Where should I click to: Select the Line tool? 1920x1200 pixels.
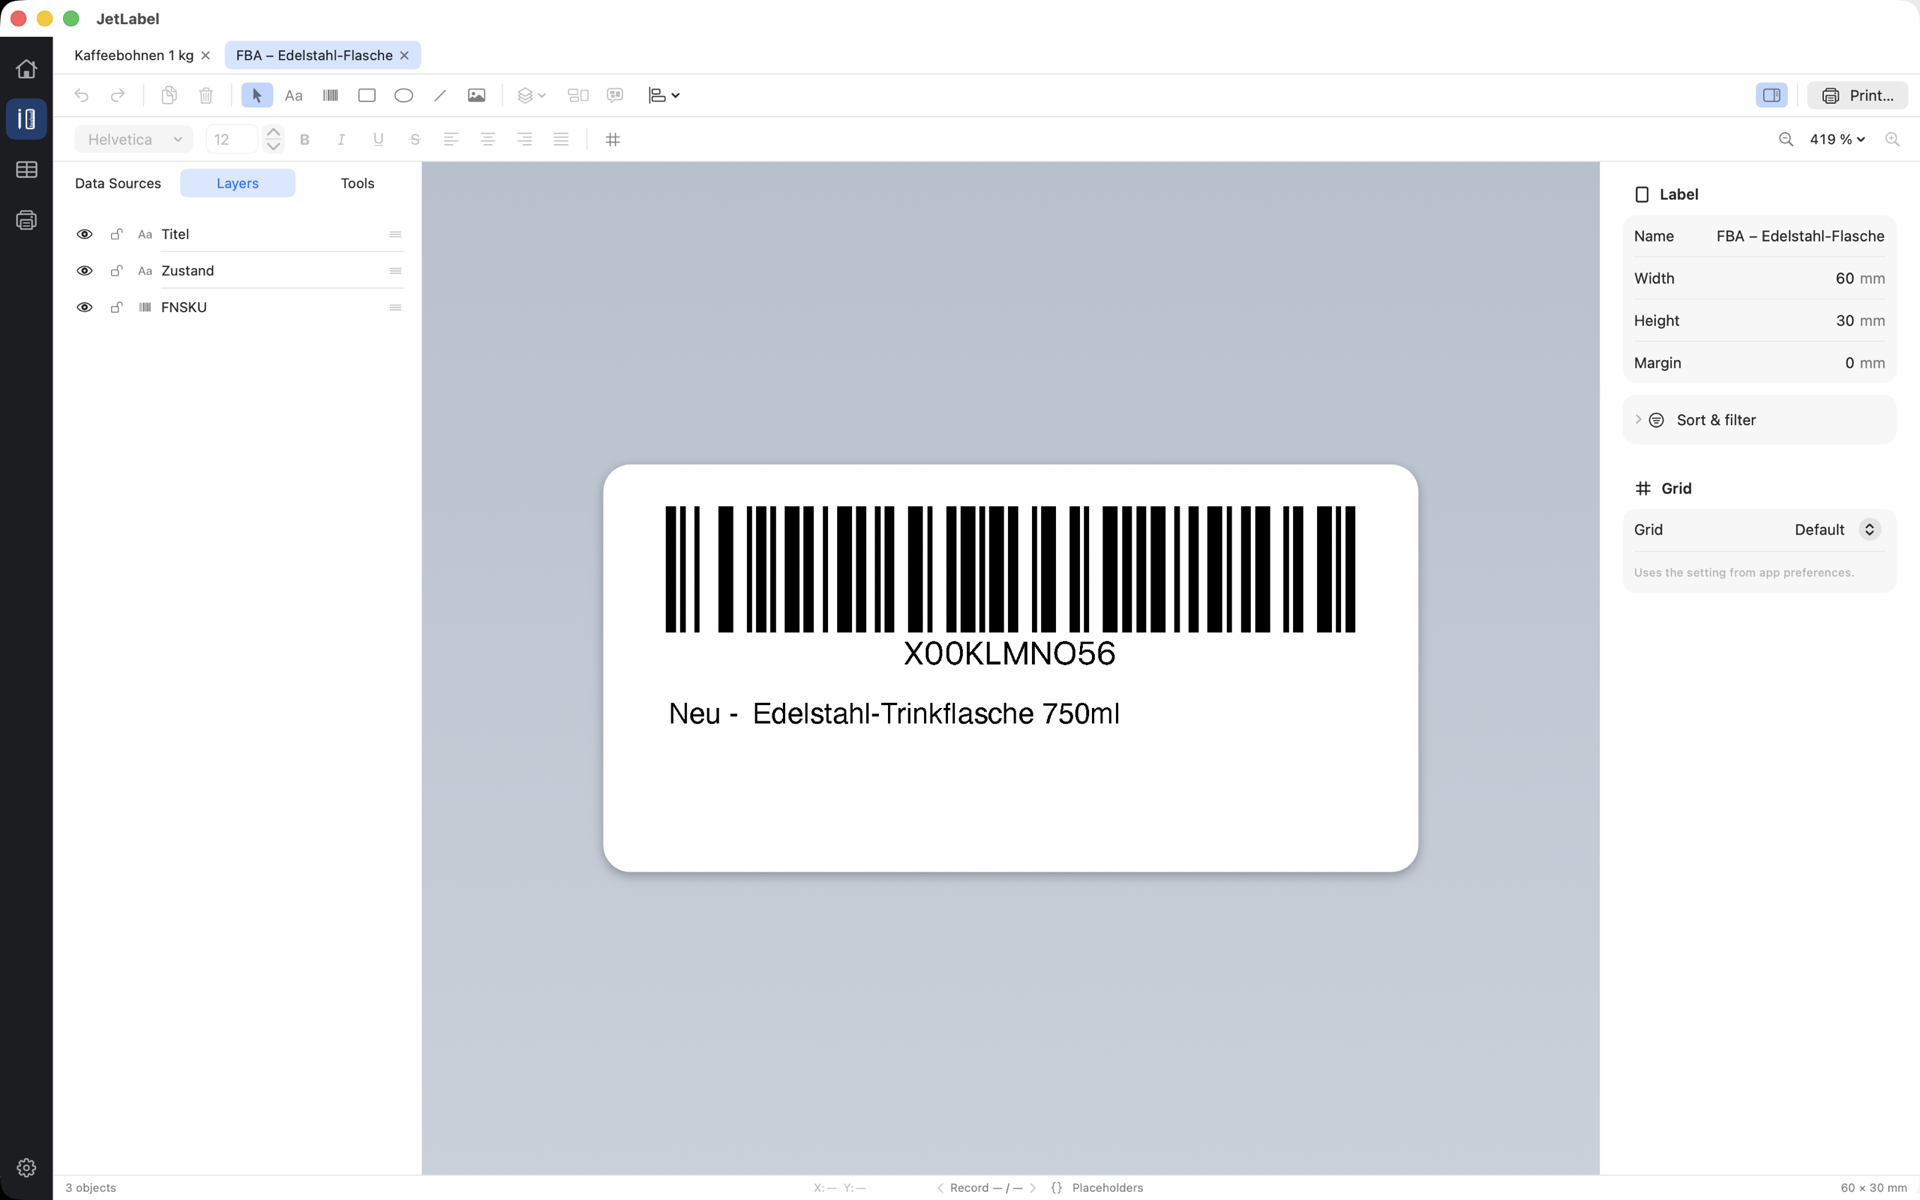point(440,95)
